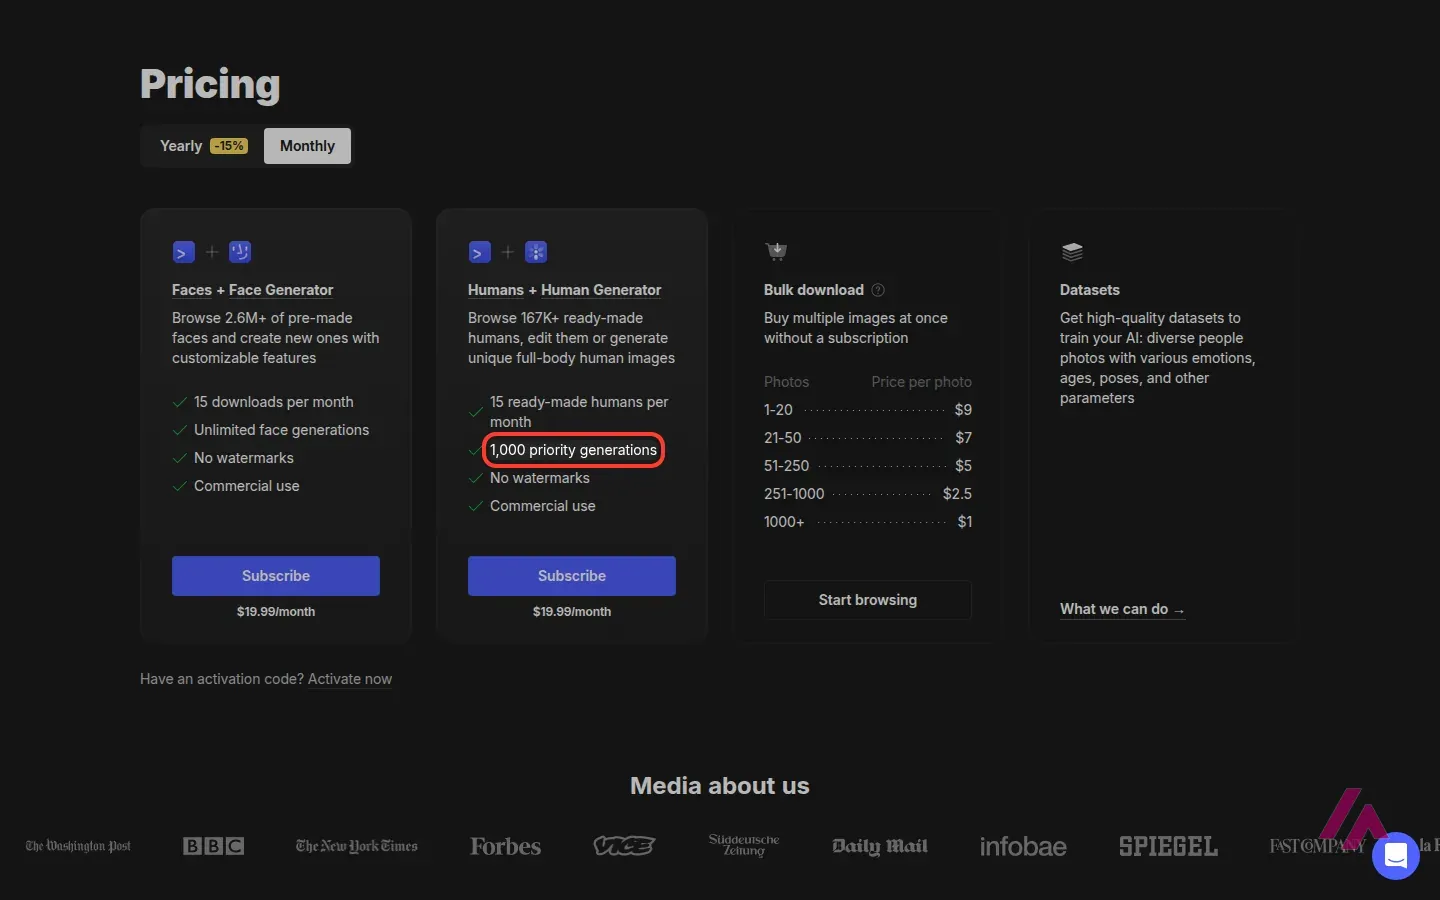Click the $9 price for 1-20 photos
This screenshot has width=1440, height=900.
tap(963, 410)
